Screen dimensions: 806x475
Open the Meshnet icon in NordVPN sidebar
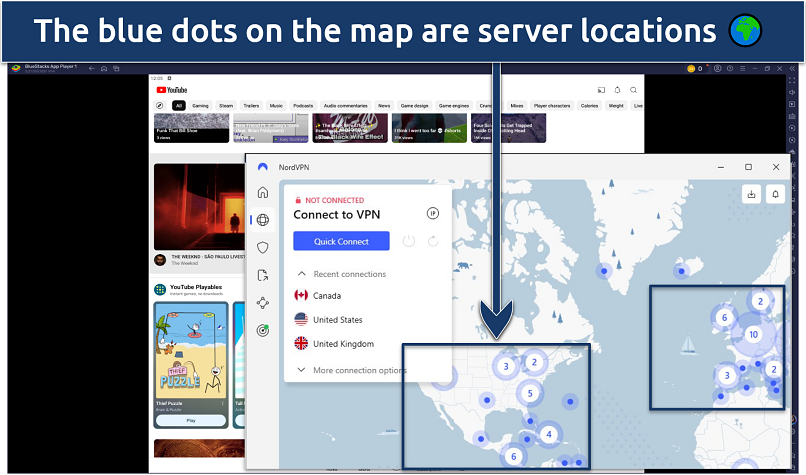click(x=263, y=303)
